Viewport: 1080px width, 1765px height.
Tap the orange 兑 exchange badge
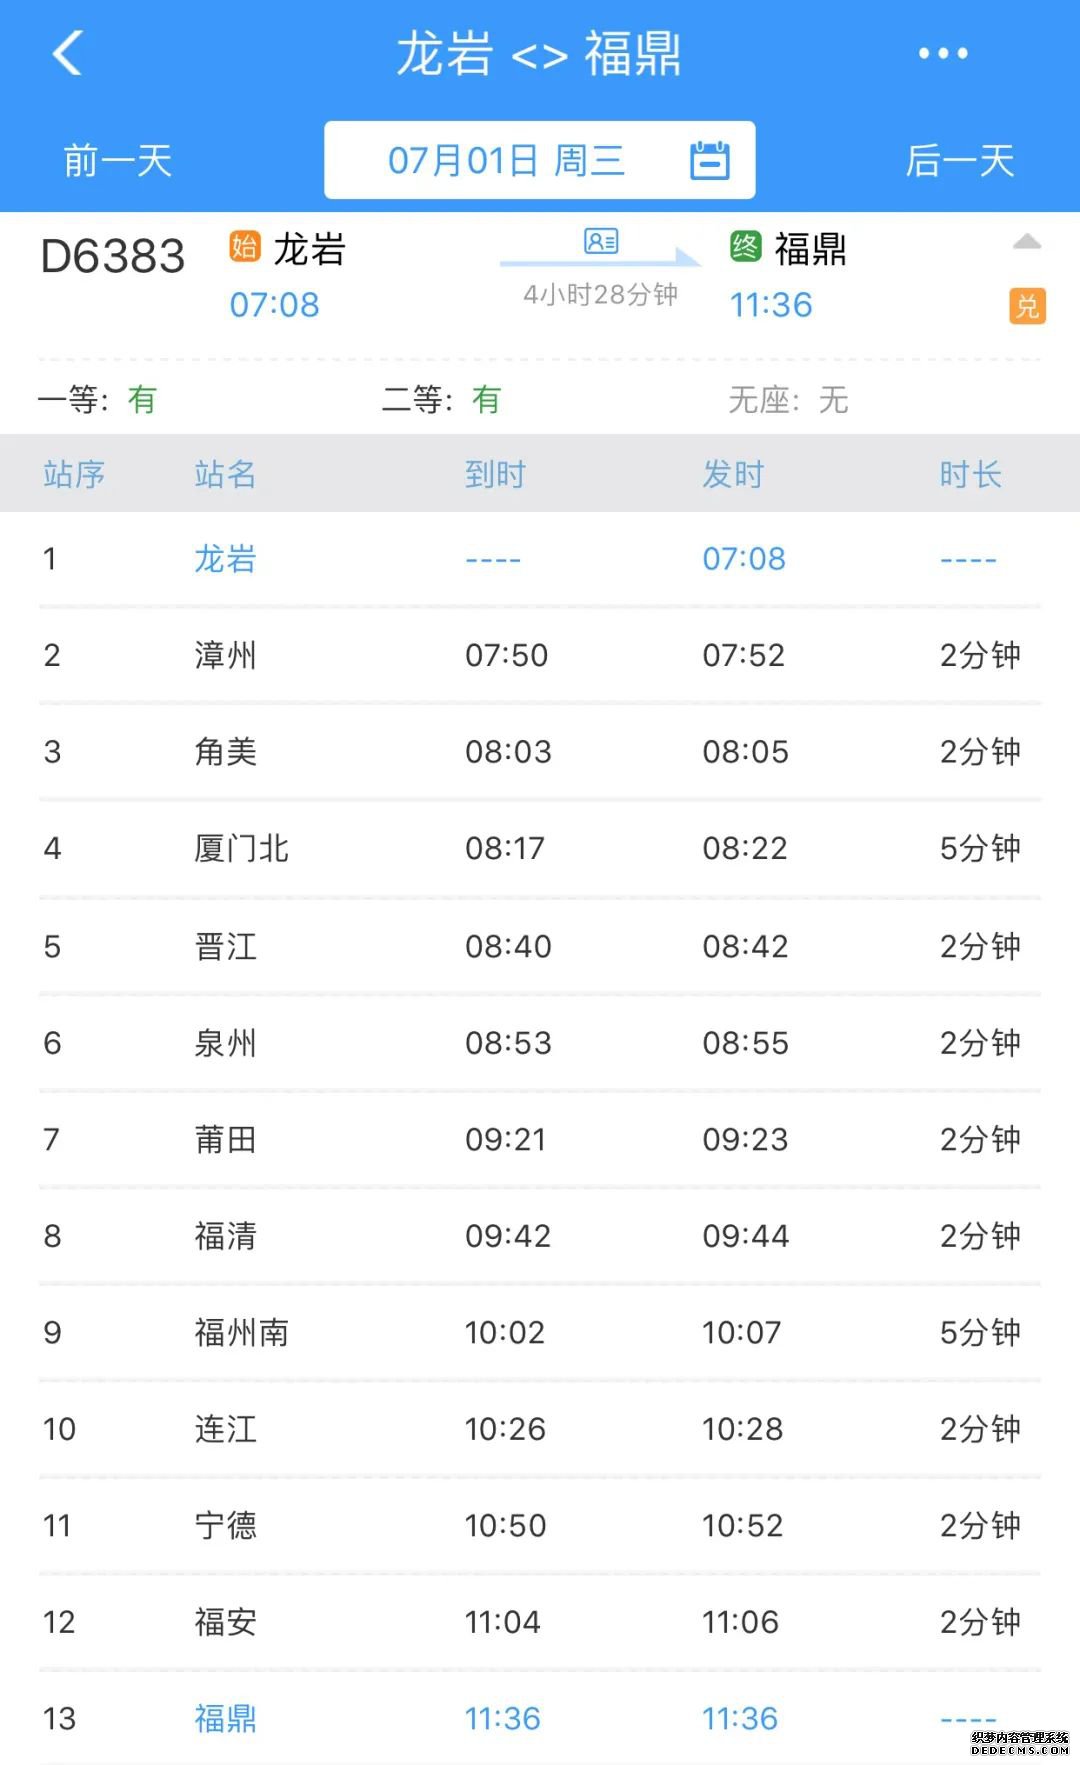[x=1027, y=306]
